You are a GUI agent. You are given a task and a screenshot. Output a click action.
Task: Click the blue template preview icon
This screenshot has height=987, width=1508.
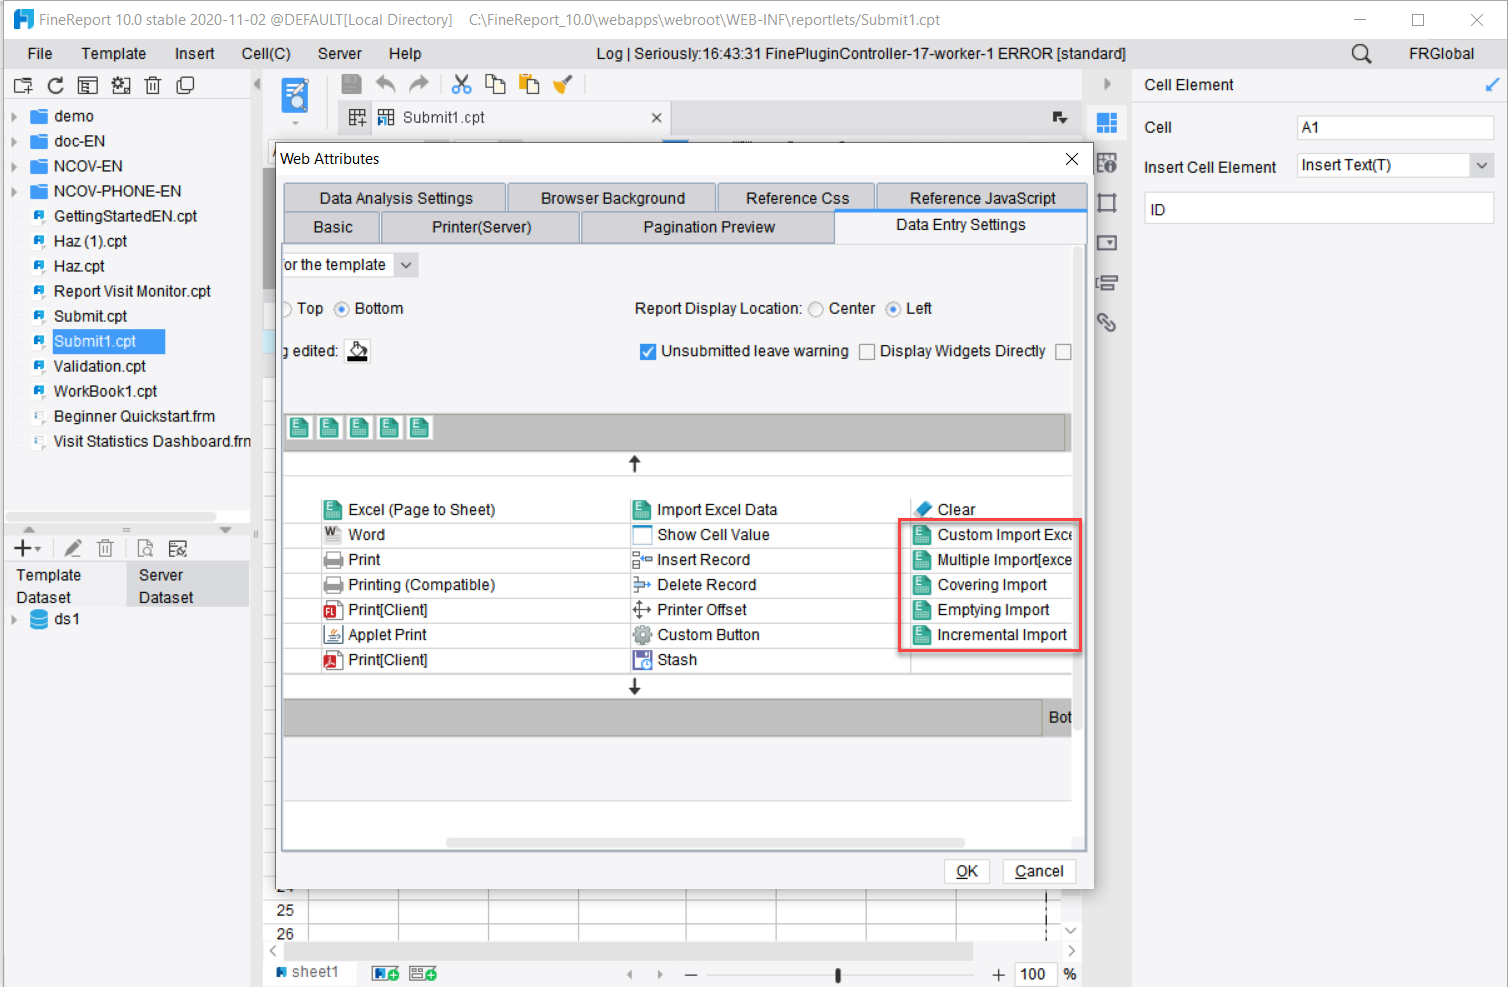coord(295,96)
